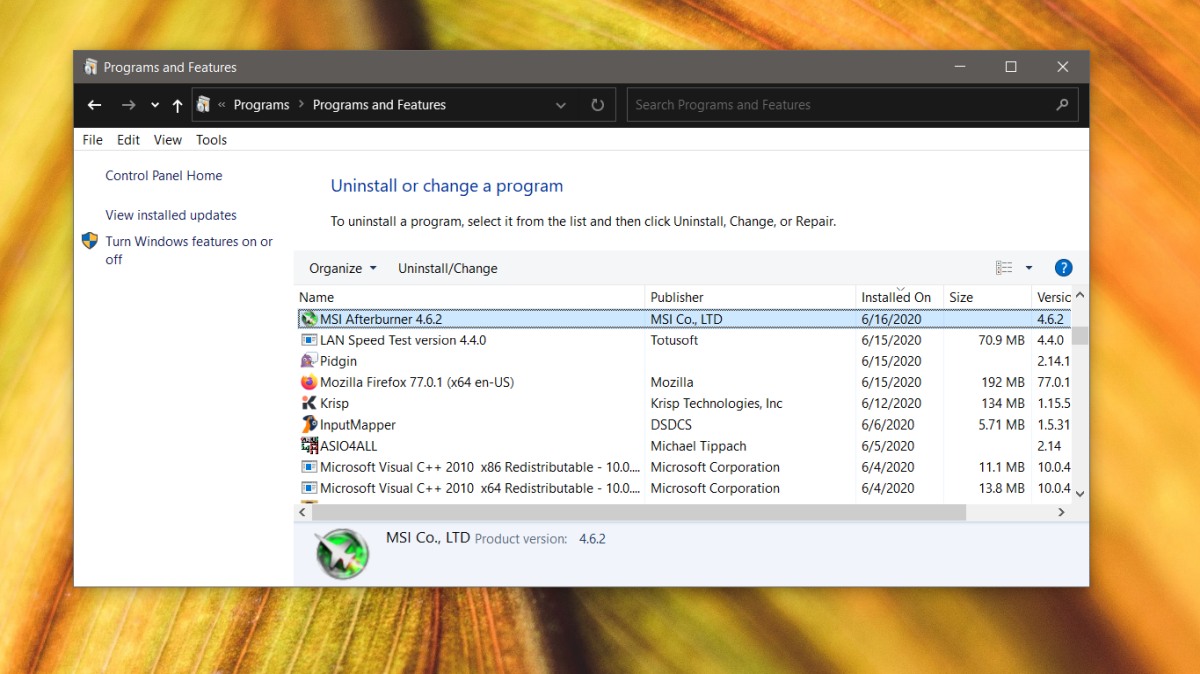Select the Krisp entry name
Viewport: 1200px width, 674px height.
(x=334, y=403)
